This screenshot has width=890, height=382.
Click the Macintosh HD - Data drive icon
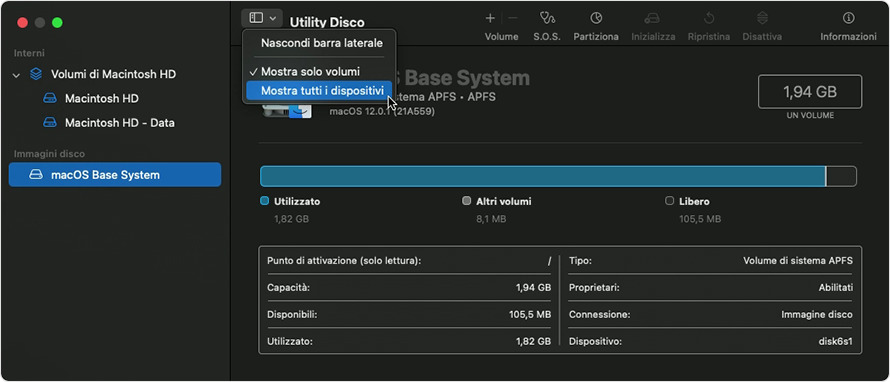click(x=50, y=123)
